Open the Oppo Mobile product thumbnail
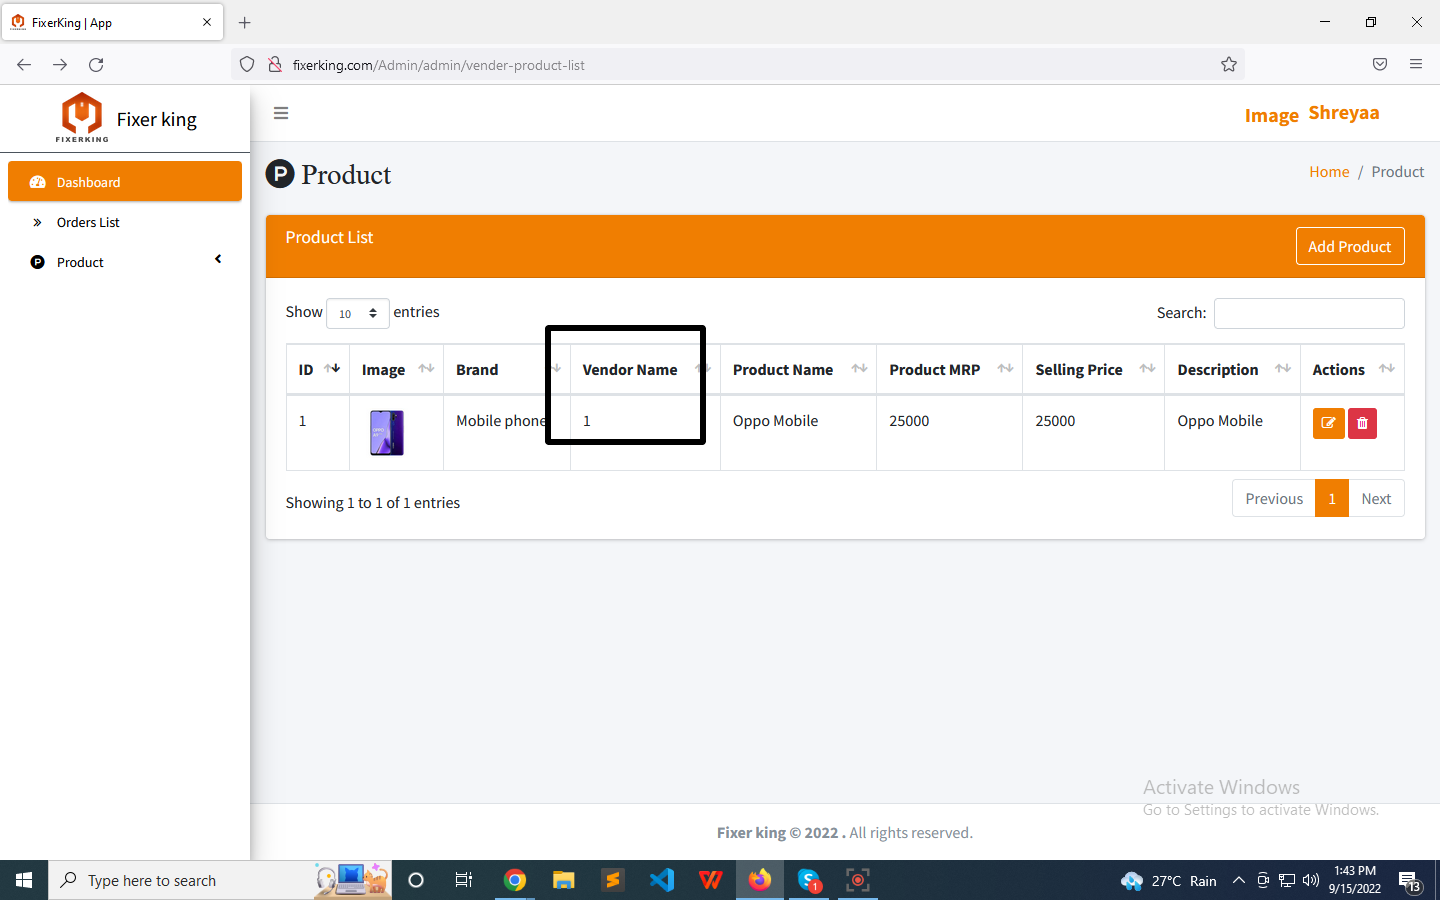 (387, 433)
